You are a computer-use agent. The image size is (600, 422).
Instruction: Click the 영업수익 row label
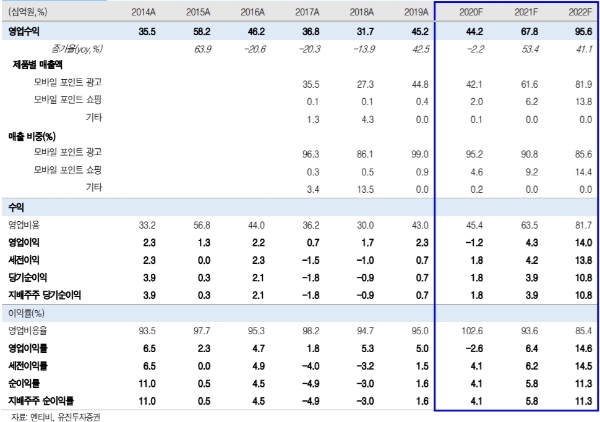tap(24, 31)
